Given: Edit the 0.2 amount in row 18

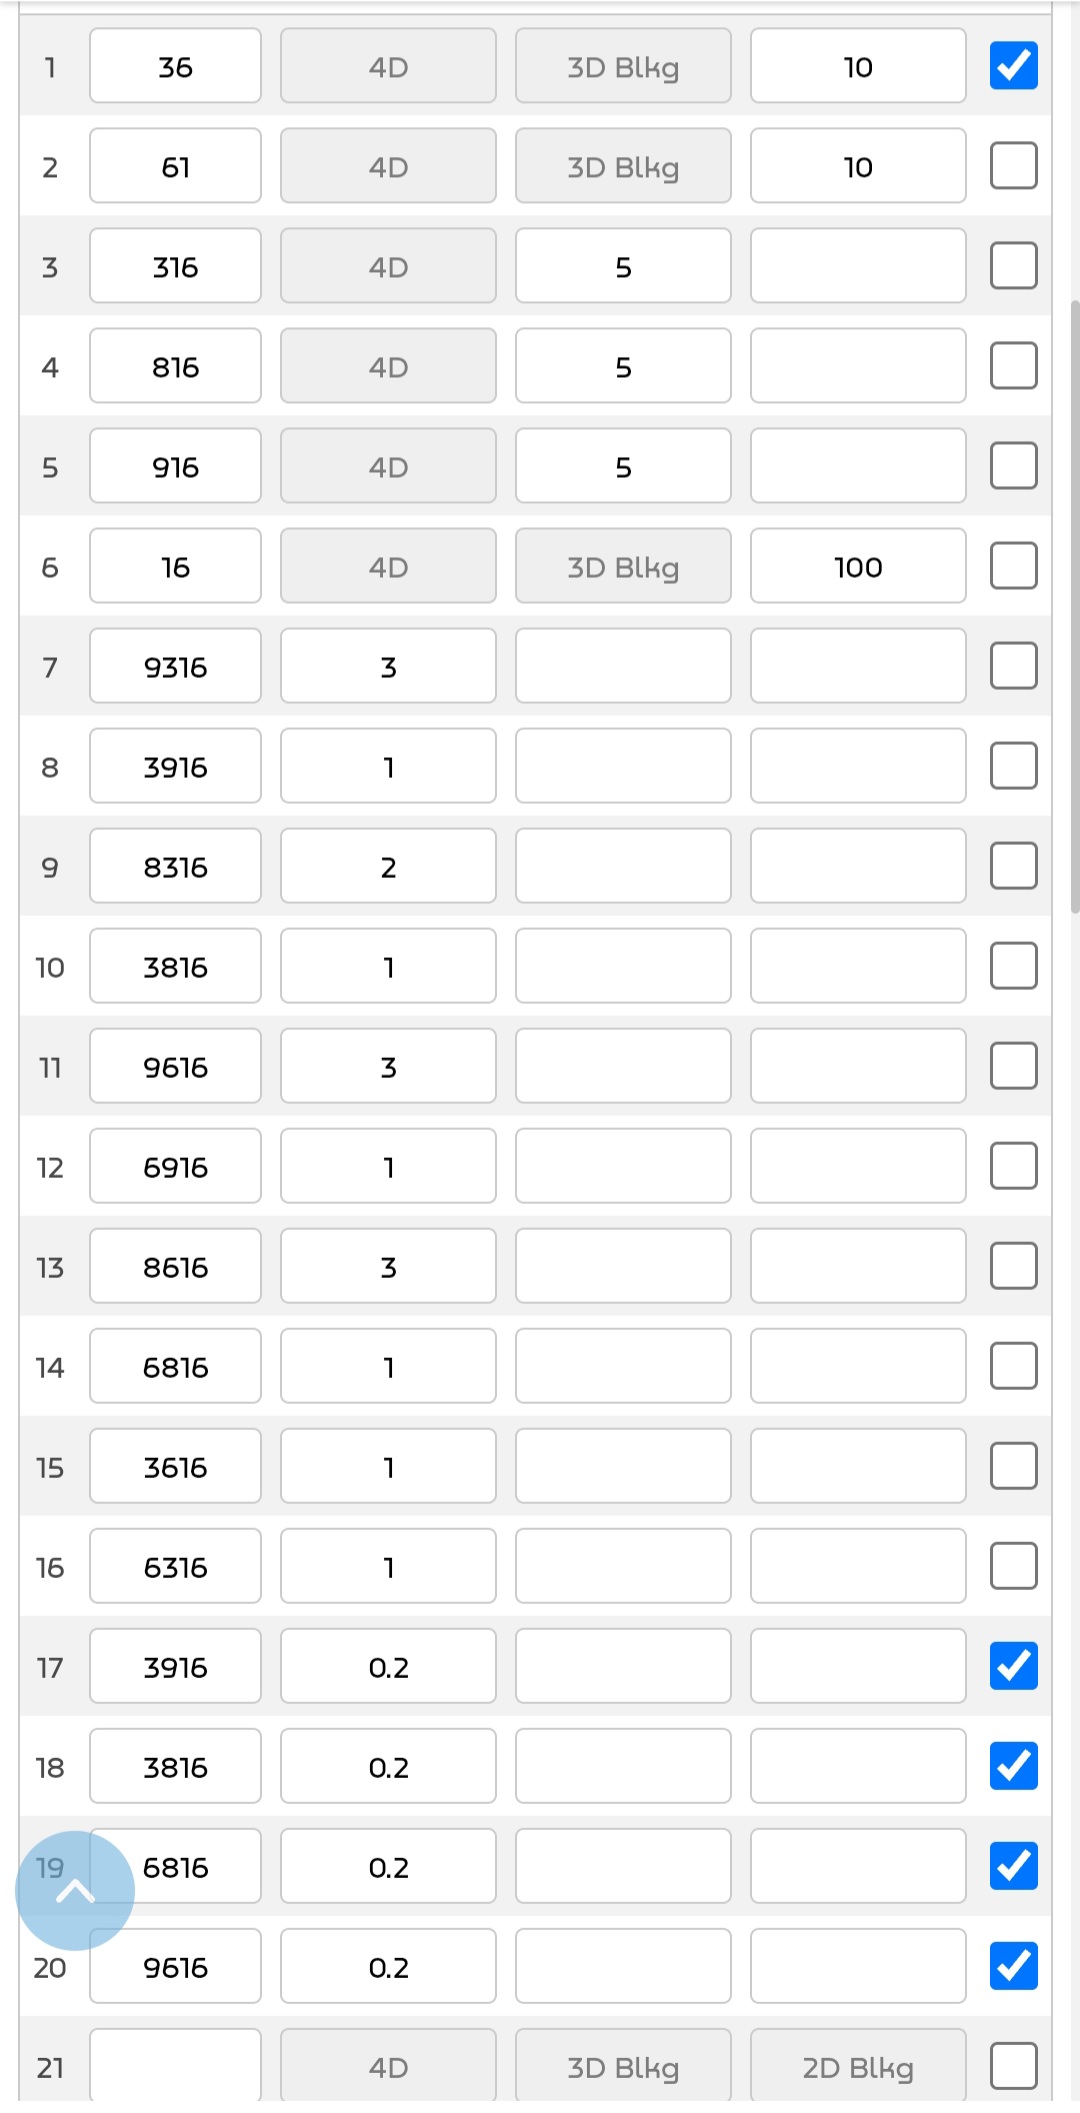Looking at the screenshot, I should click(388, 1766).
